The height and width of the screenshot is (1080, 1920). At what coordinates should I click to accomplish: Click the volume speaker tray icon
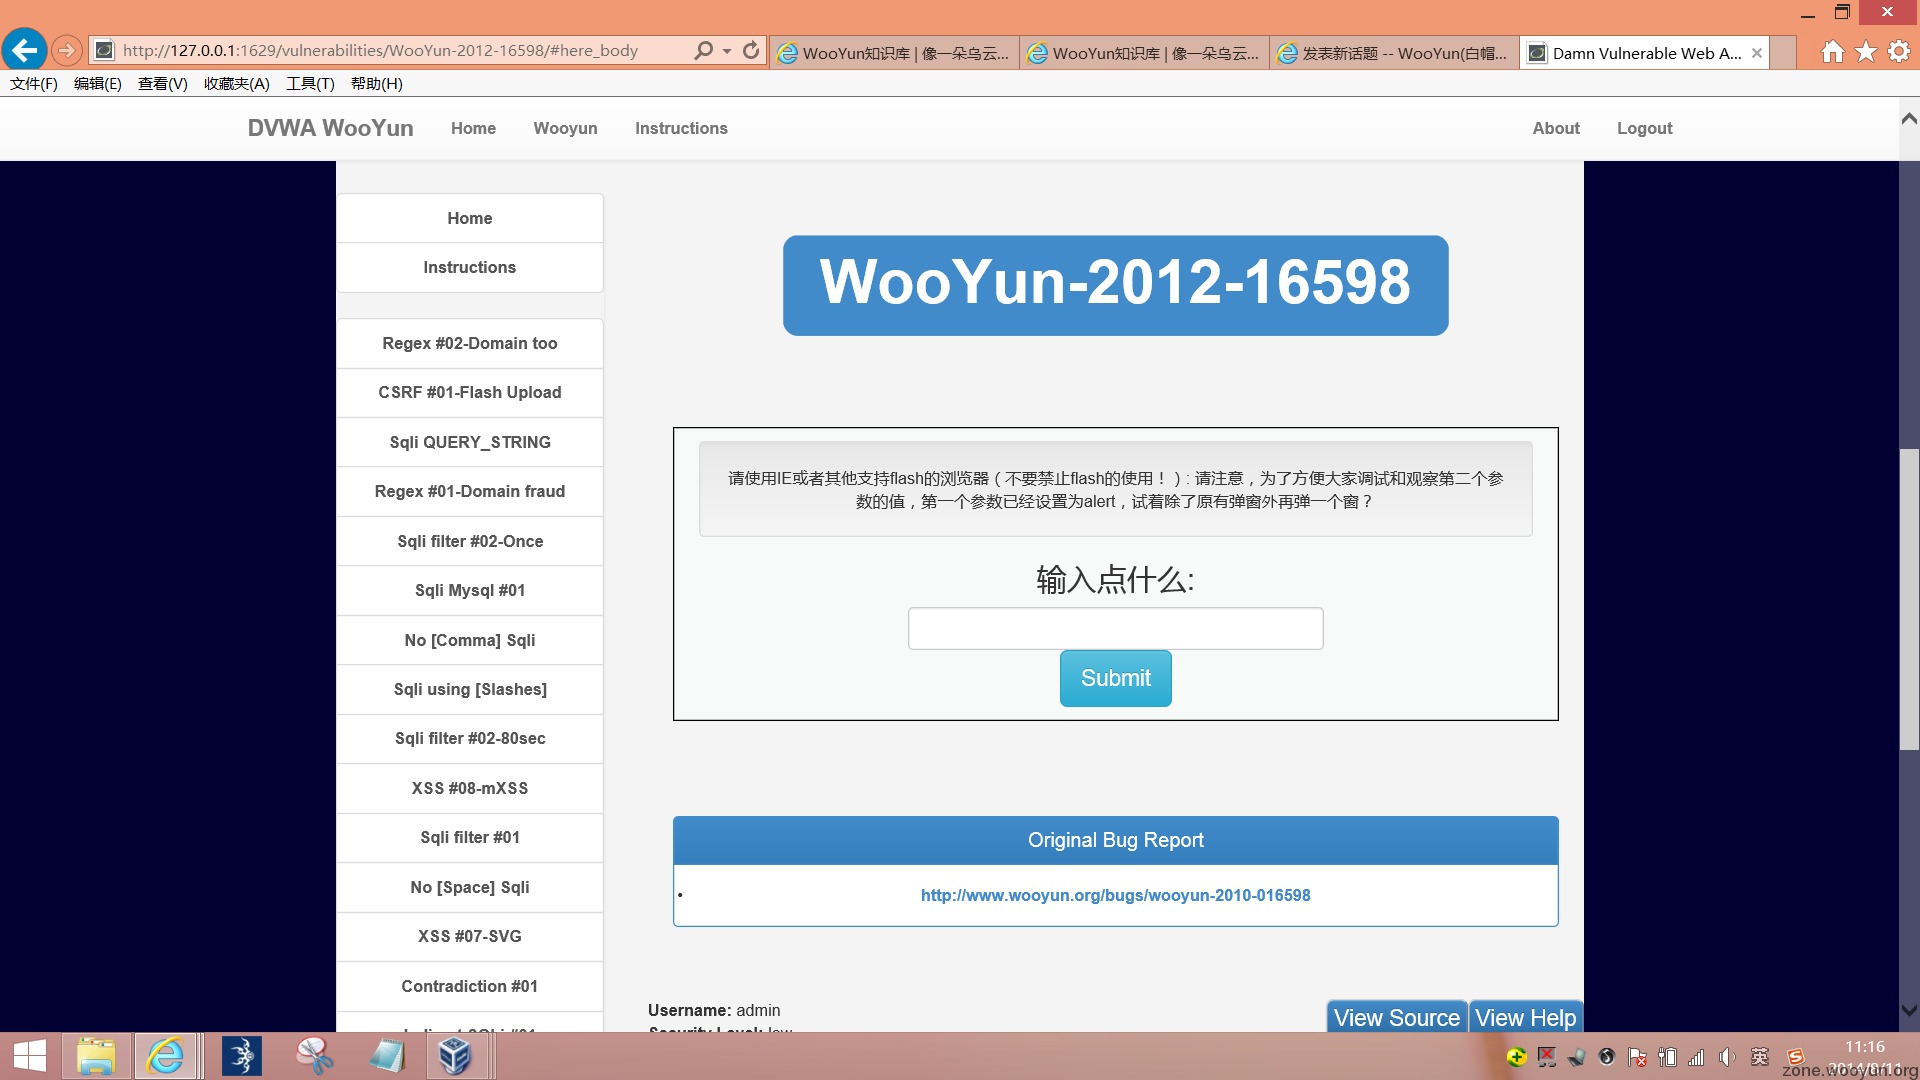[x=1726, y=1057]
